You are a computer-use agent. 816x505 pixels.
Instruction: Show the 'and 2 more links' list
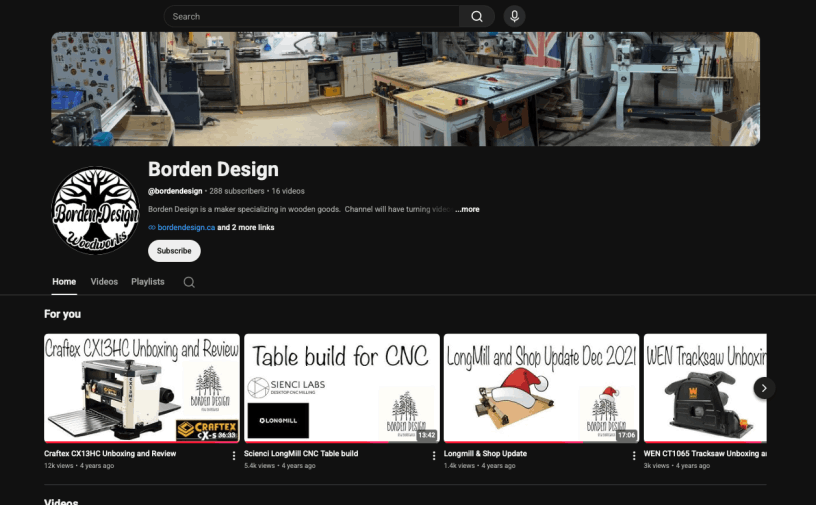coord(246,228)
